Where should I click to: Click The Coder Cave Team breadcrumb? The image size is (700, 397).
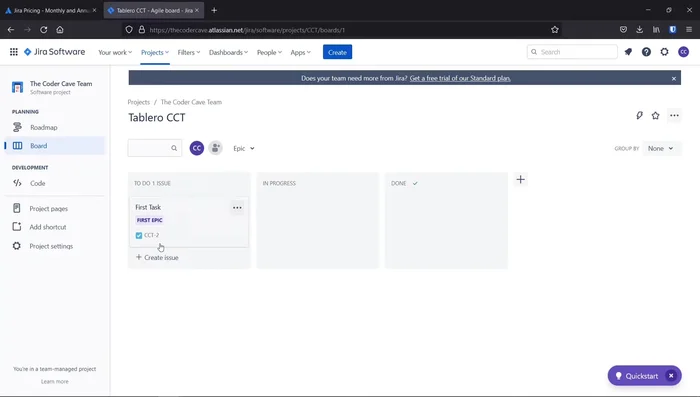coord(191,102)
